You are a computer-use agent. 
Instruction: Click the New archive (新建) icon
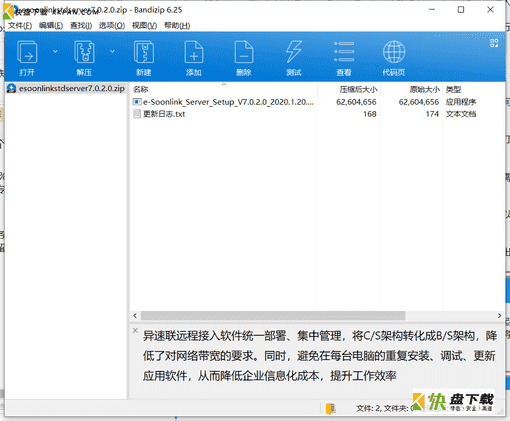[144, 52]
